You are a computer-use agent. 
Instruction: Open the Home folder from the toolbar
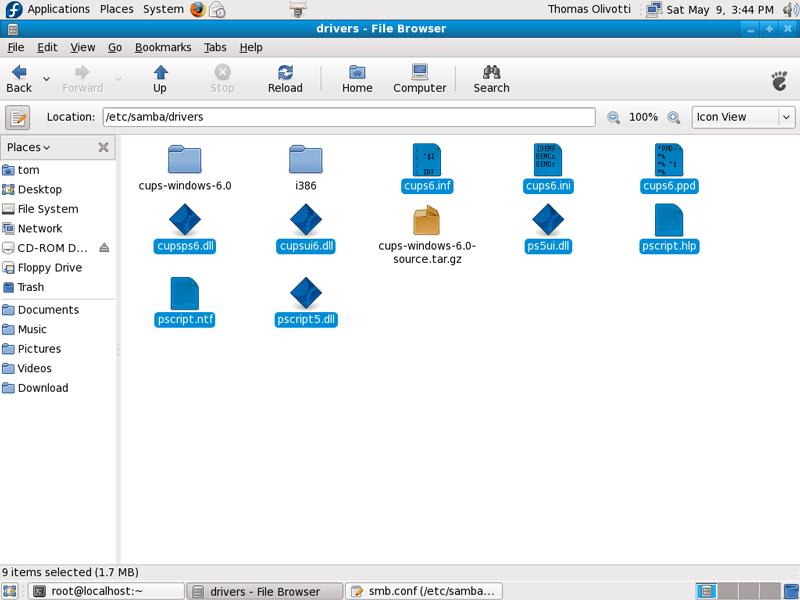point(357,79)
